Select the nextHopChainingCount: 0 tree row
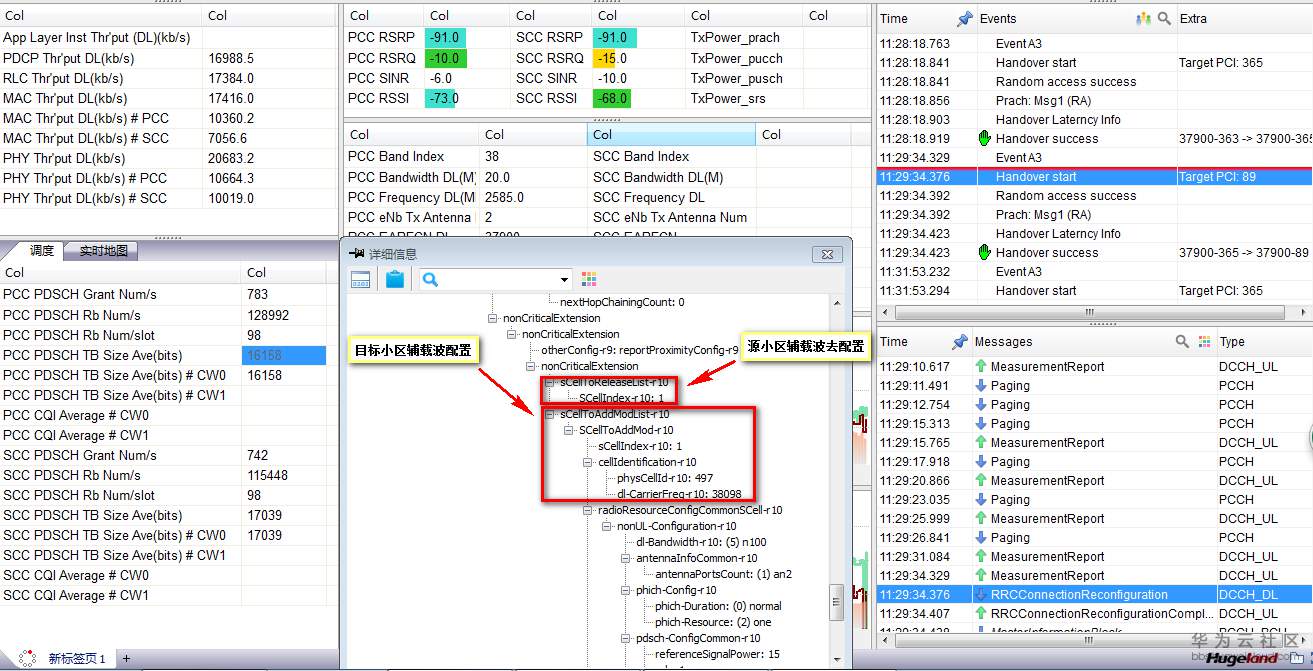The image size is (1313, 671). (x=622, y=302)
